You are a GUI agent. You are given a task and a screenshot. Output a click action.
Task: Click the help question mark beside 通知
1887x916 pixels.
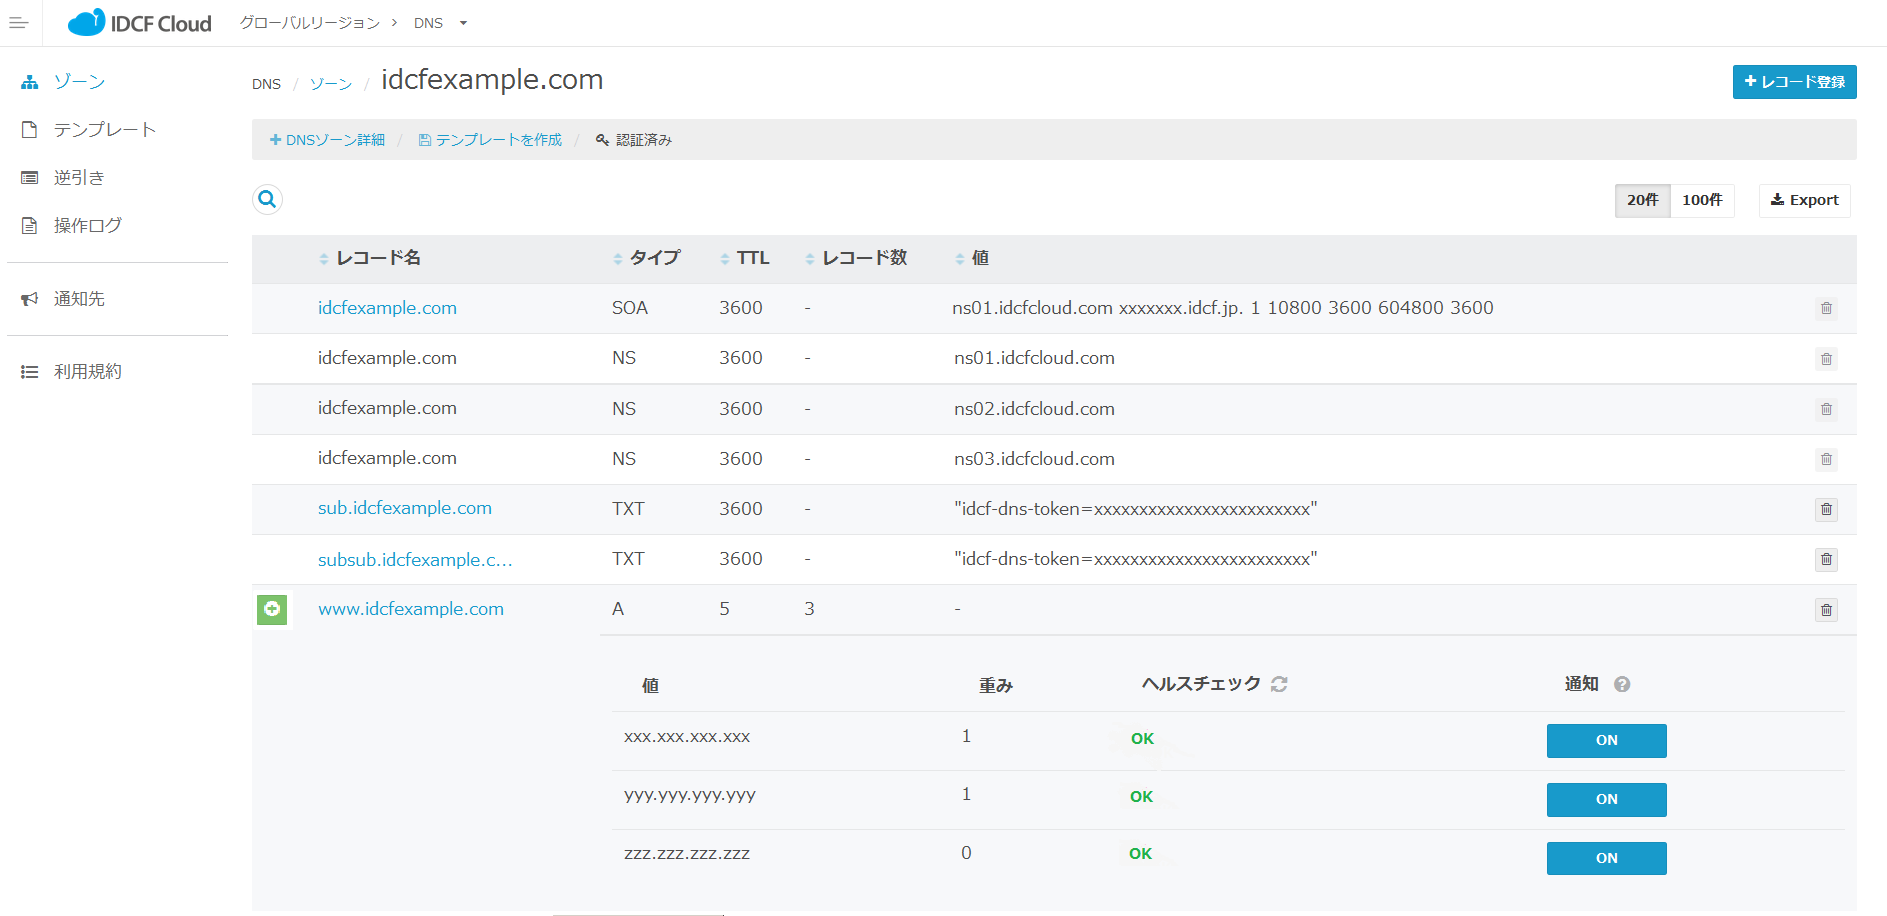click(x=1622, y=685)
